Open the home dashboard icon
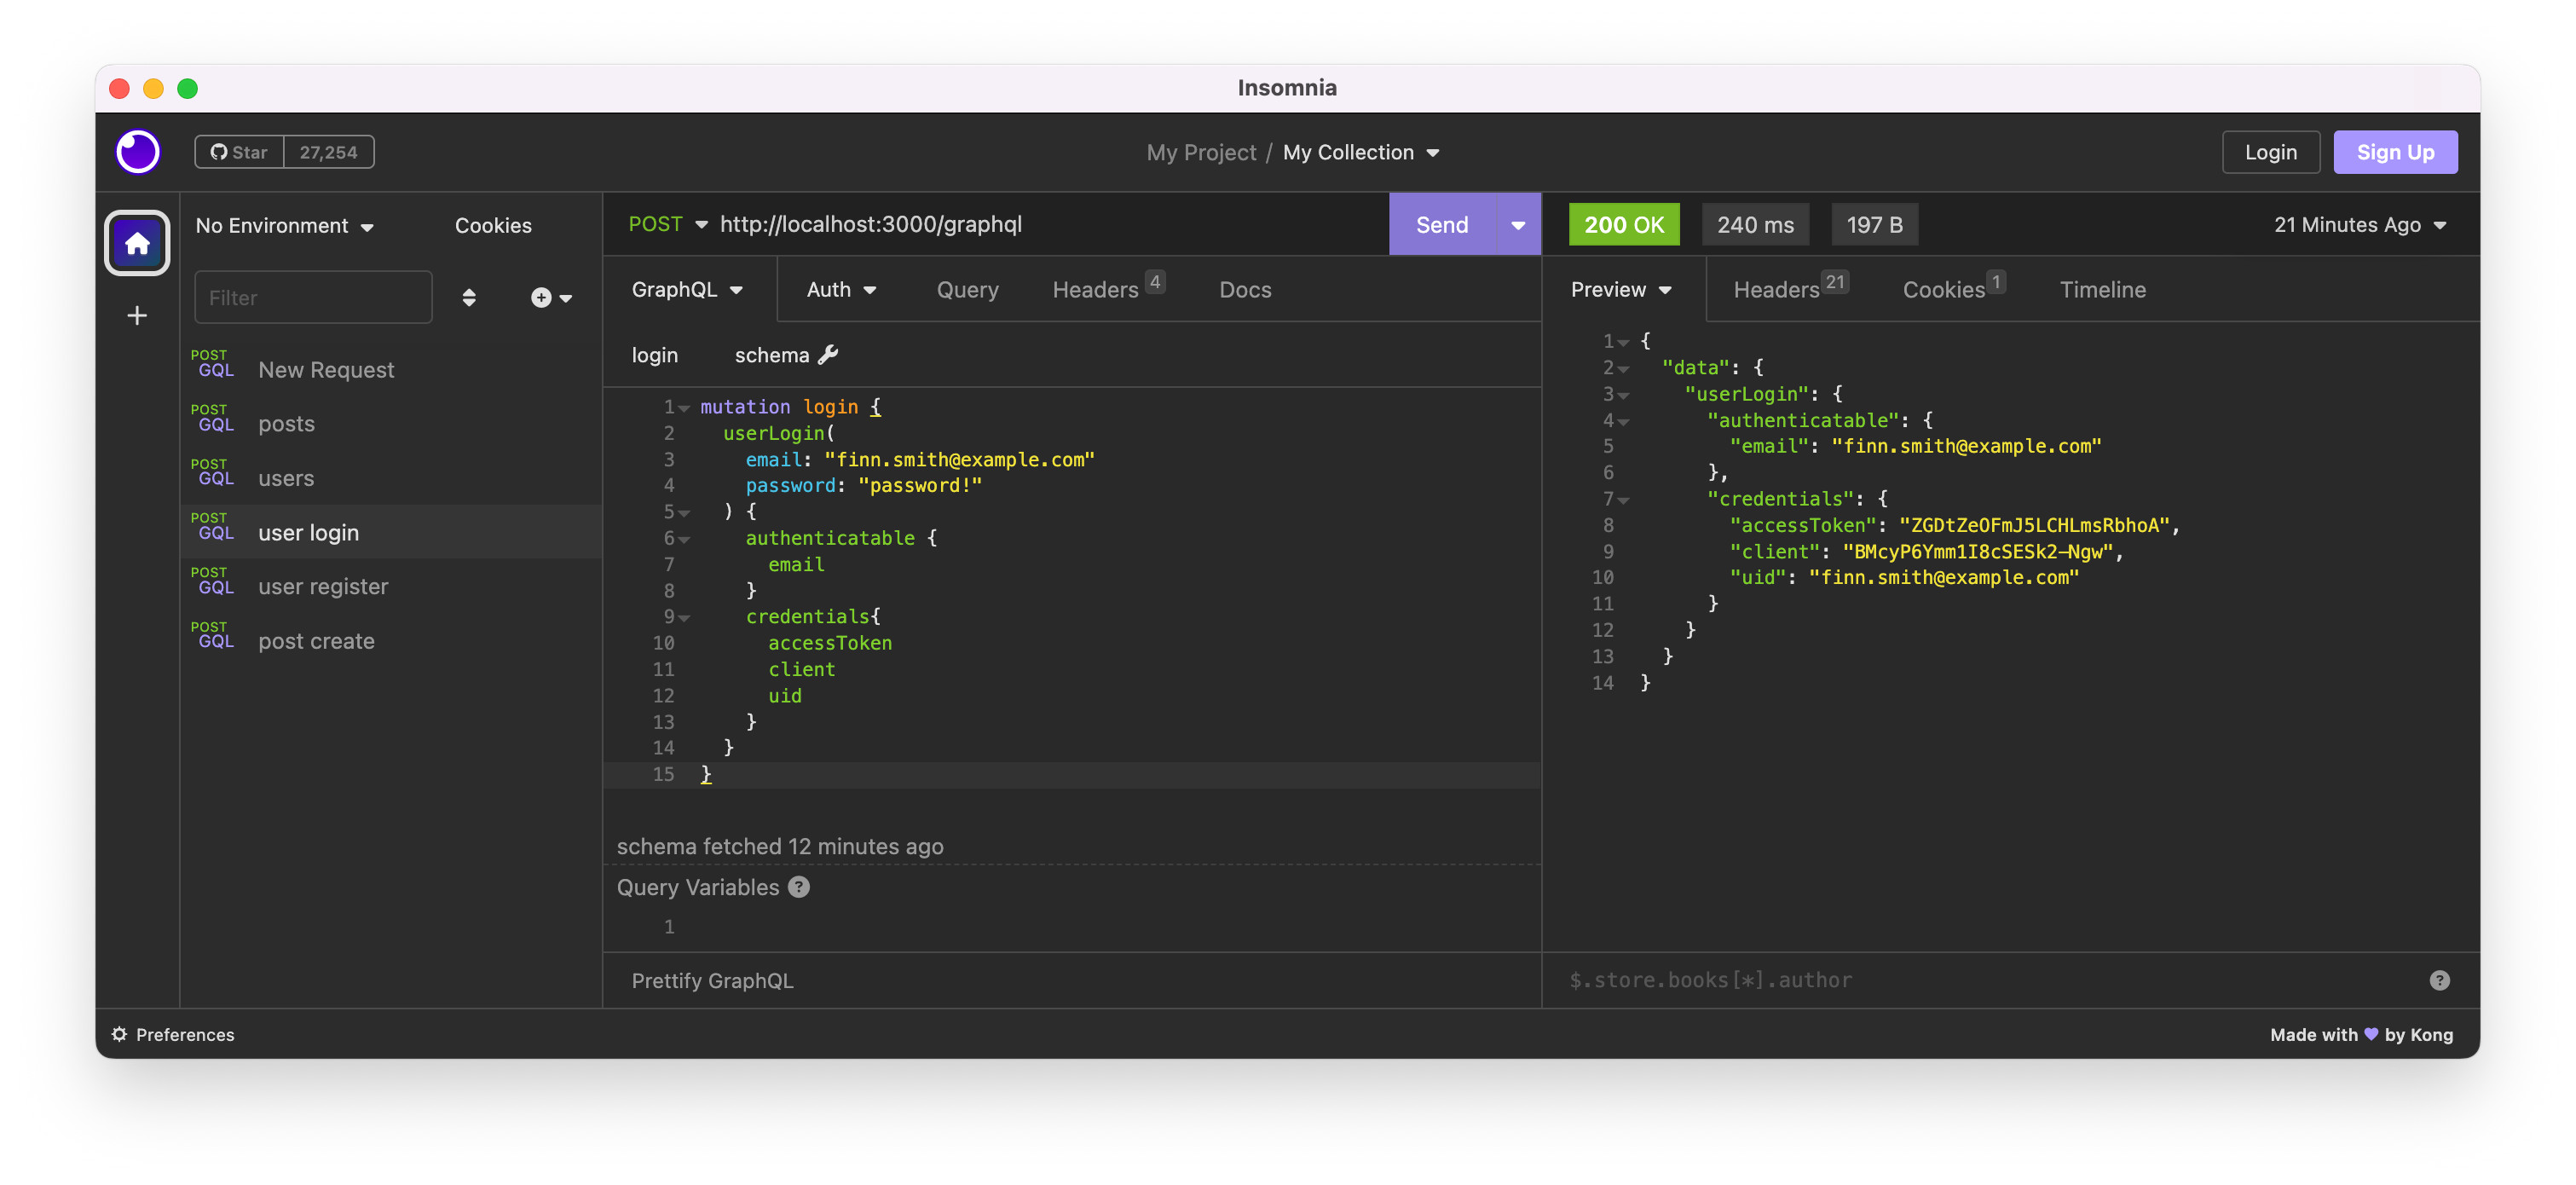This screenshot has width=2576, height=1185. pyautogui.click(x=137, y=243)
